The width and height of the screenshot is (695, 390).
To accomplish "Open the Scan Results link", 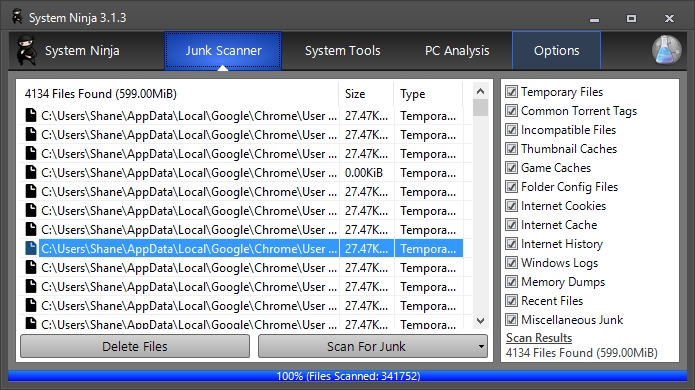I will click(x=539, y=338).
